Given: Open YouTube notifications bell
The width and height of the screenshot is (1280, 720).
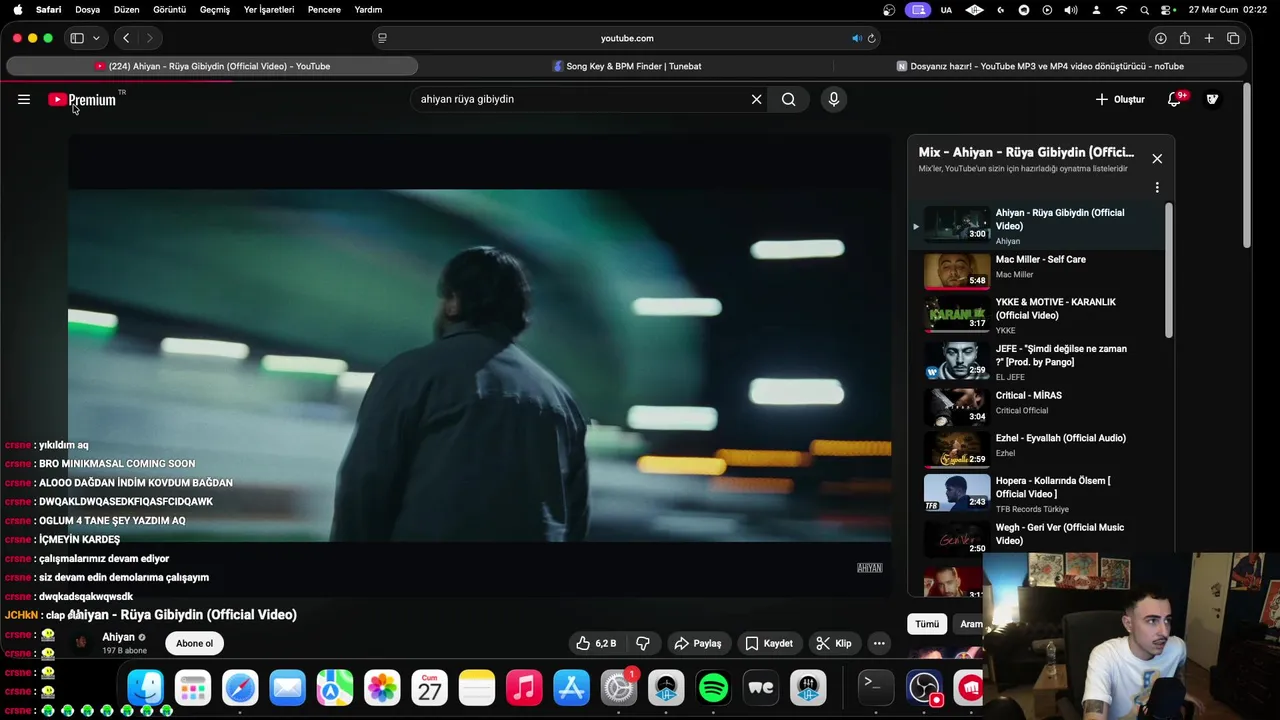Looking at the screenshot, I should click(1176, 99).
